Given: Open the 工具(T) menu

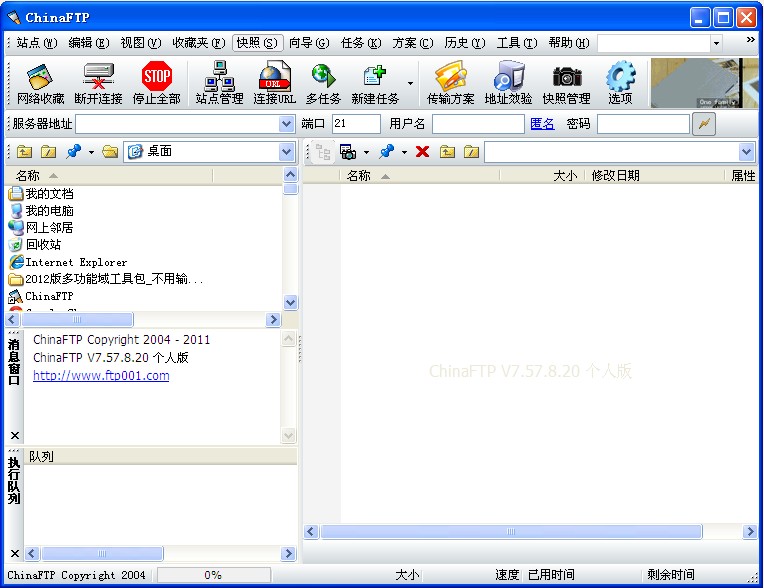Looking at the screenshot, I should point(516,43).
